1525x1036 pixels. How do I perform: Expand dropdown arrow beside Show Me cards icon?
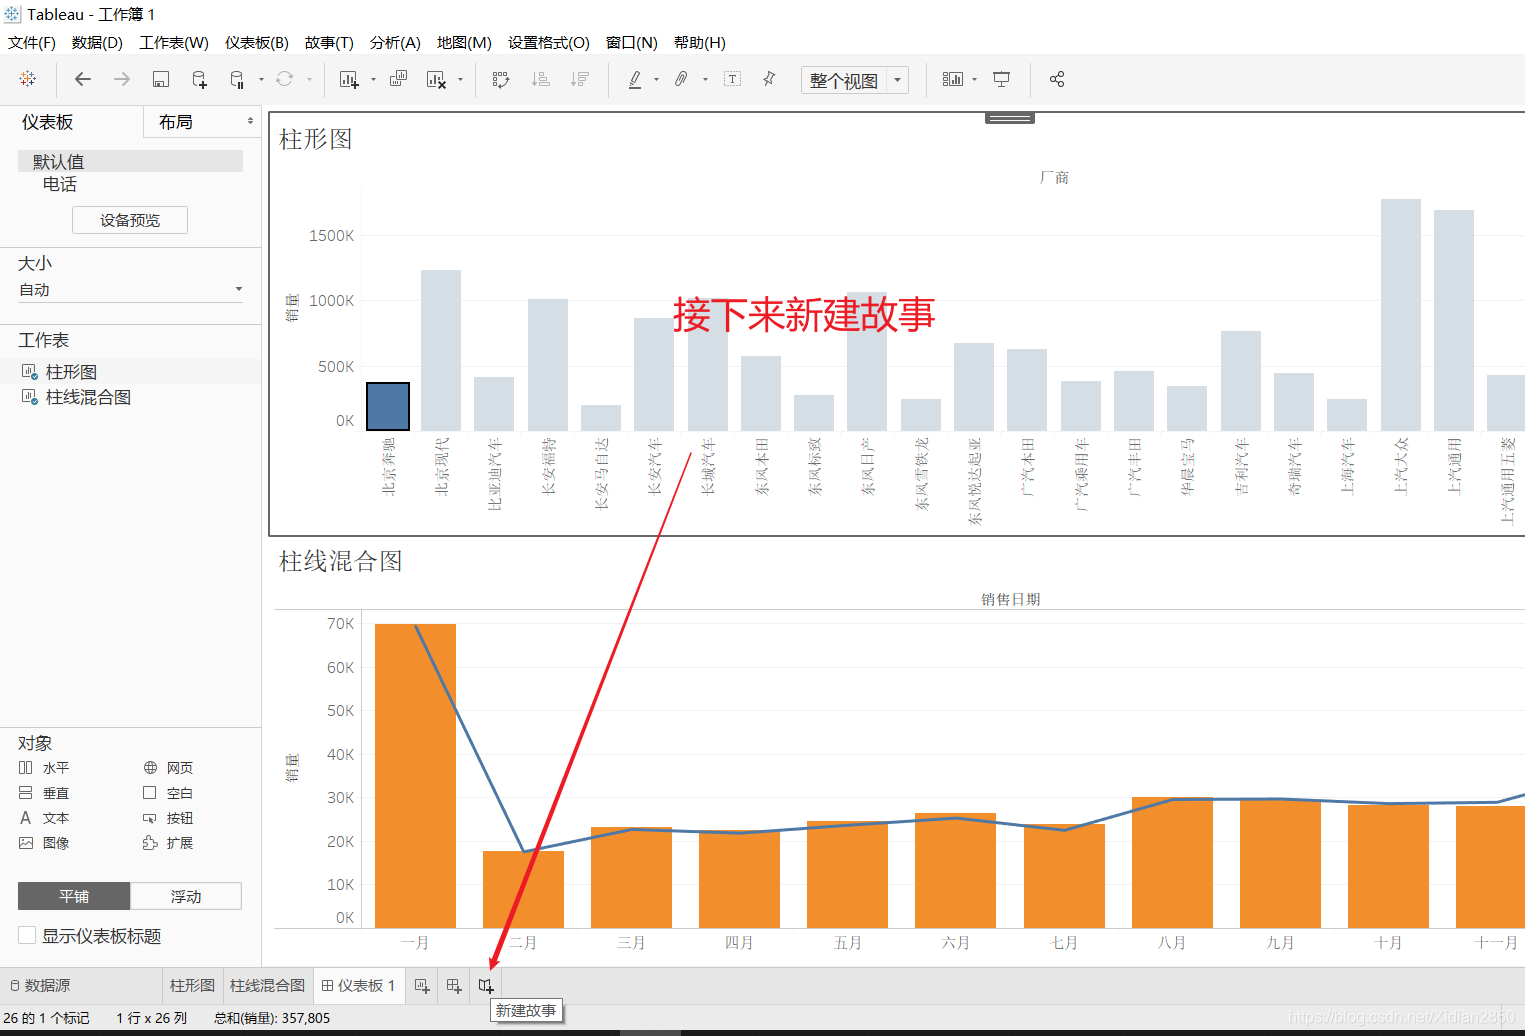tap(974, 79)
